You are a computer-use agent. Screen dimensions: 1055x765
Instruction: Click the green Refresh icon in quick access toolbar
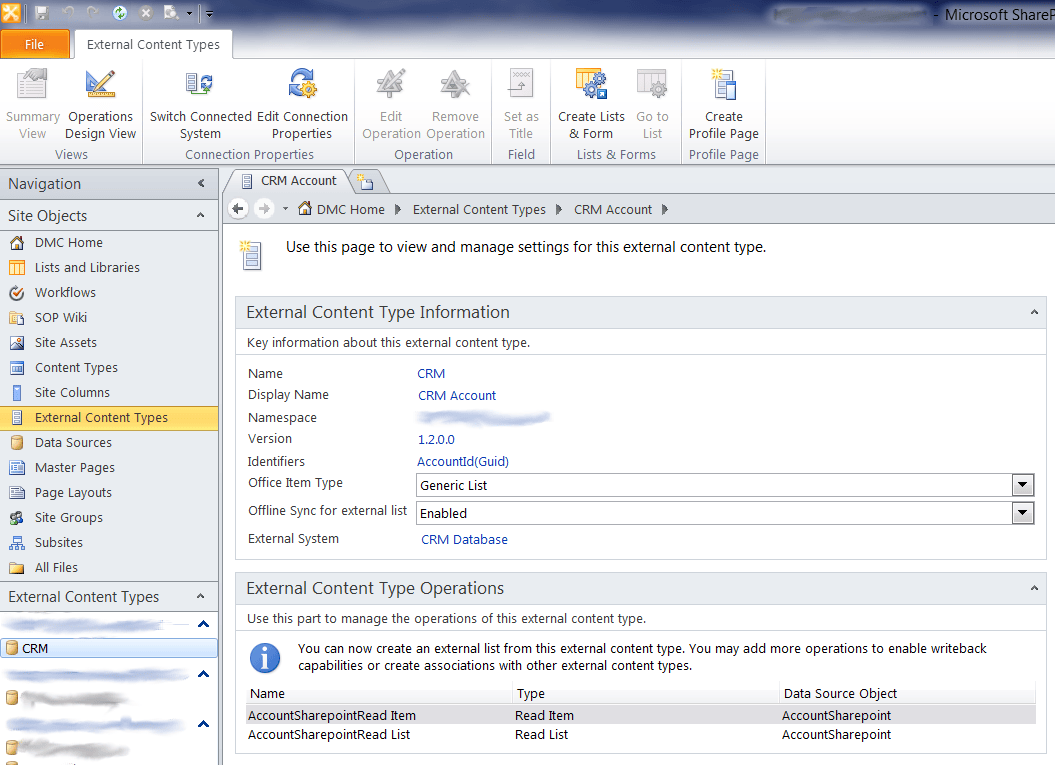tap(120, 13)
